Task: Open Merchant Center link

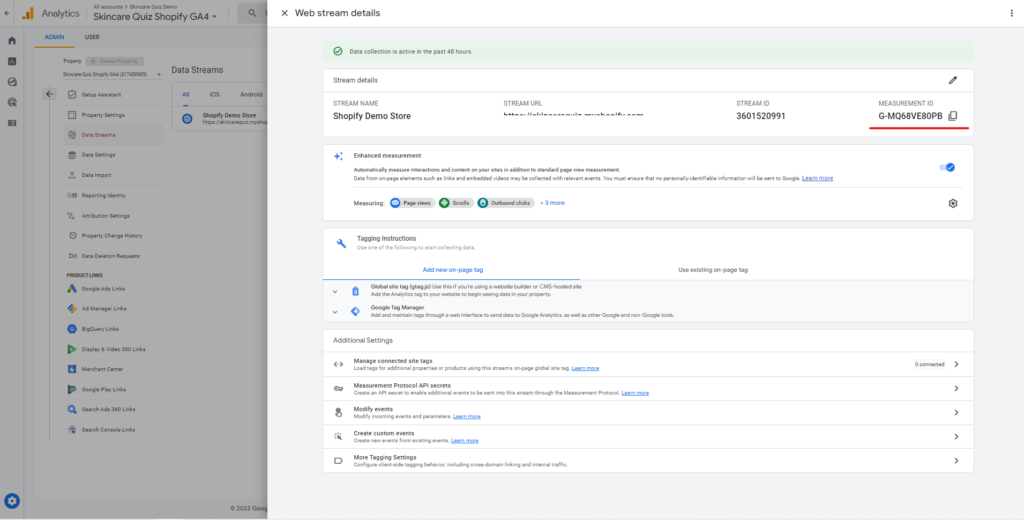Action: pos(114,369)
